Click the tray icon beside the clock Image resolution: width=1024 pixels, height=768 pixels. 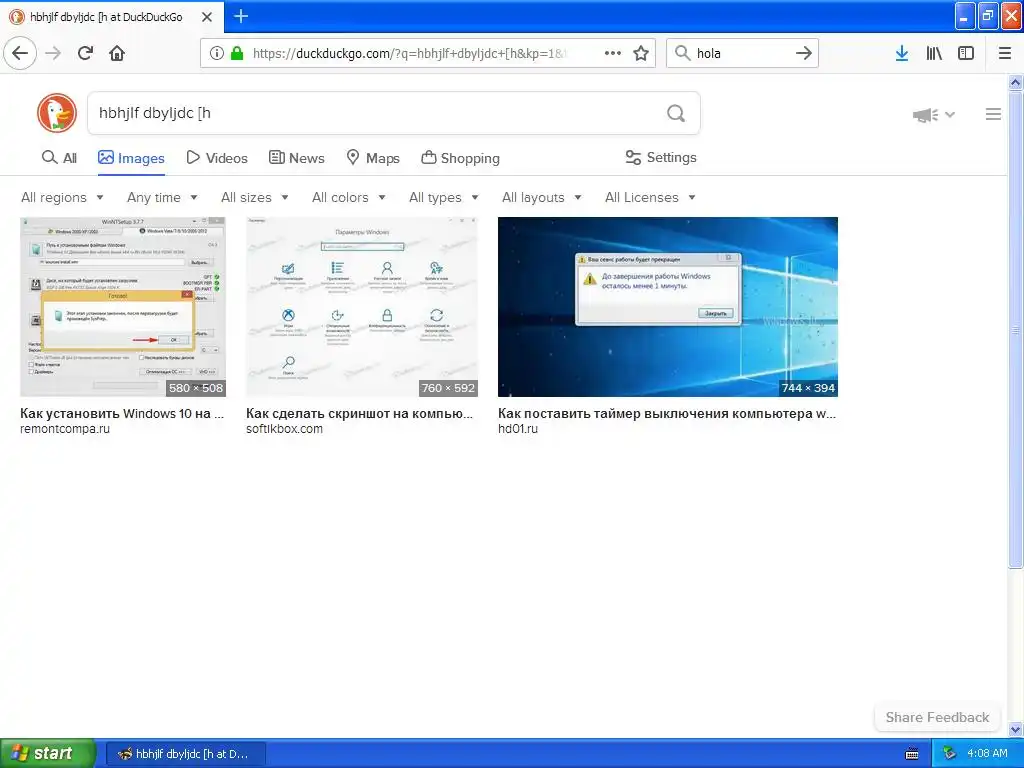coord(949,754)
